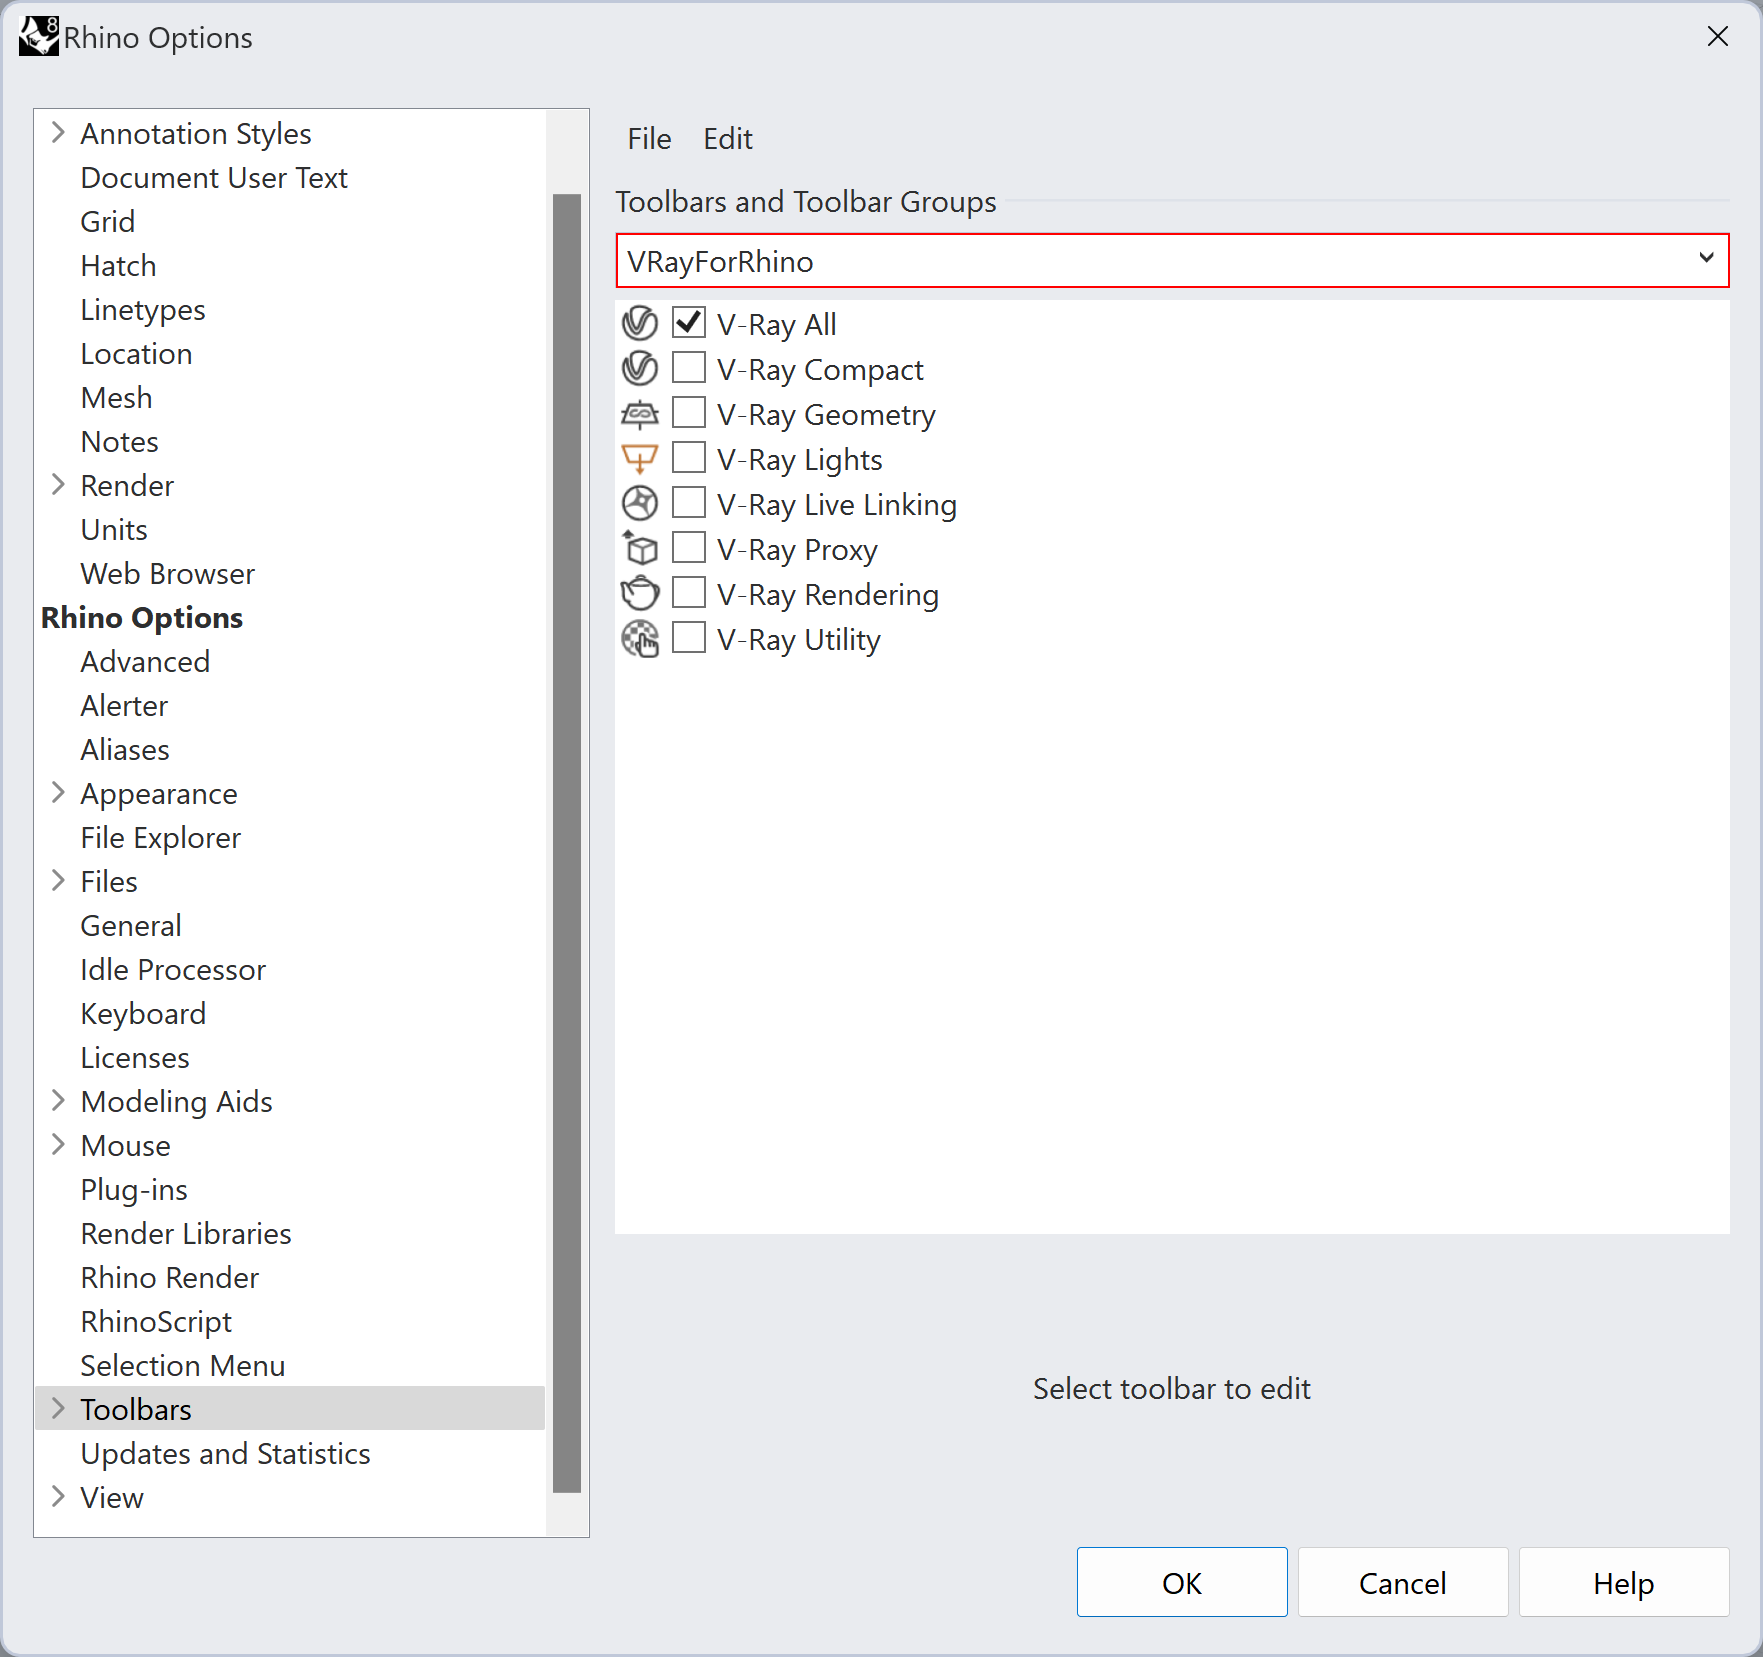
Task: Select the Alerter options page
Action: point(124,706)
